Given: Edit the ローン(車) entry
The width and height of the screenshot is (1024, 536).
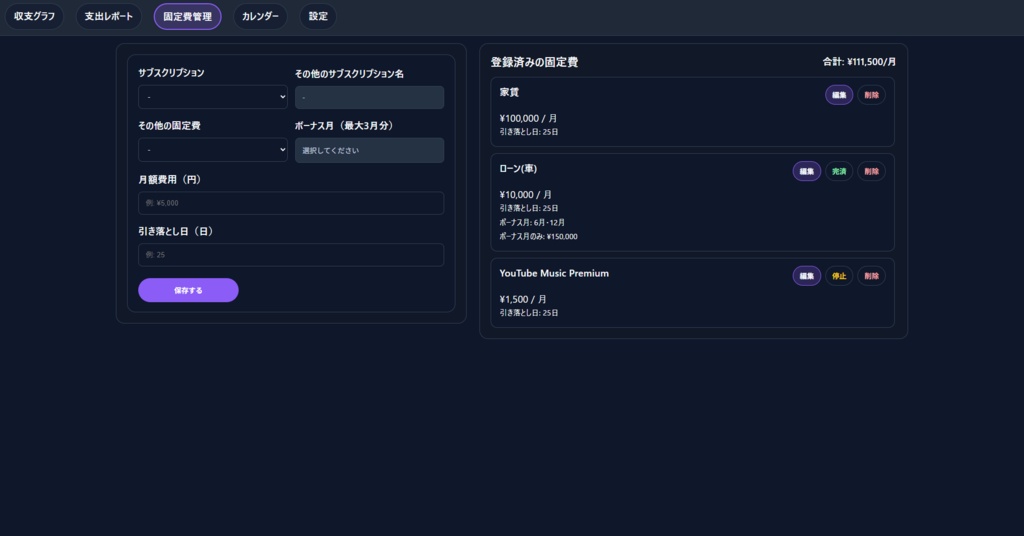Looking at the screenshot, I should click(807, 172).
